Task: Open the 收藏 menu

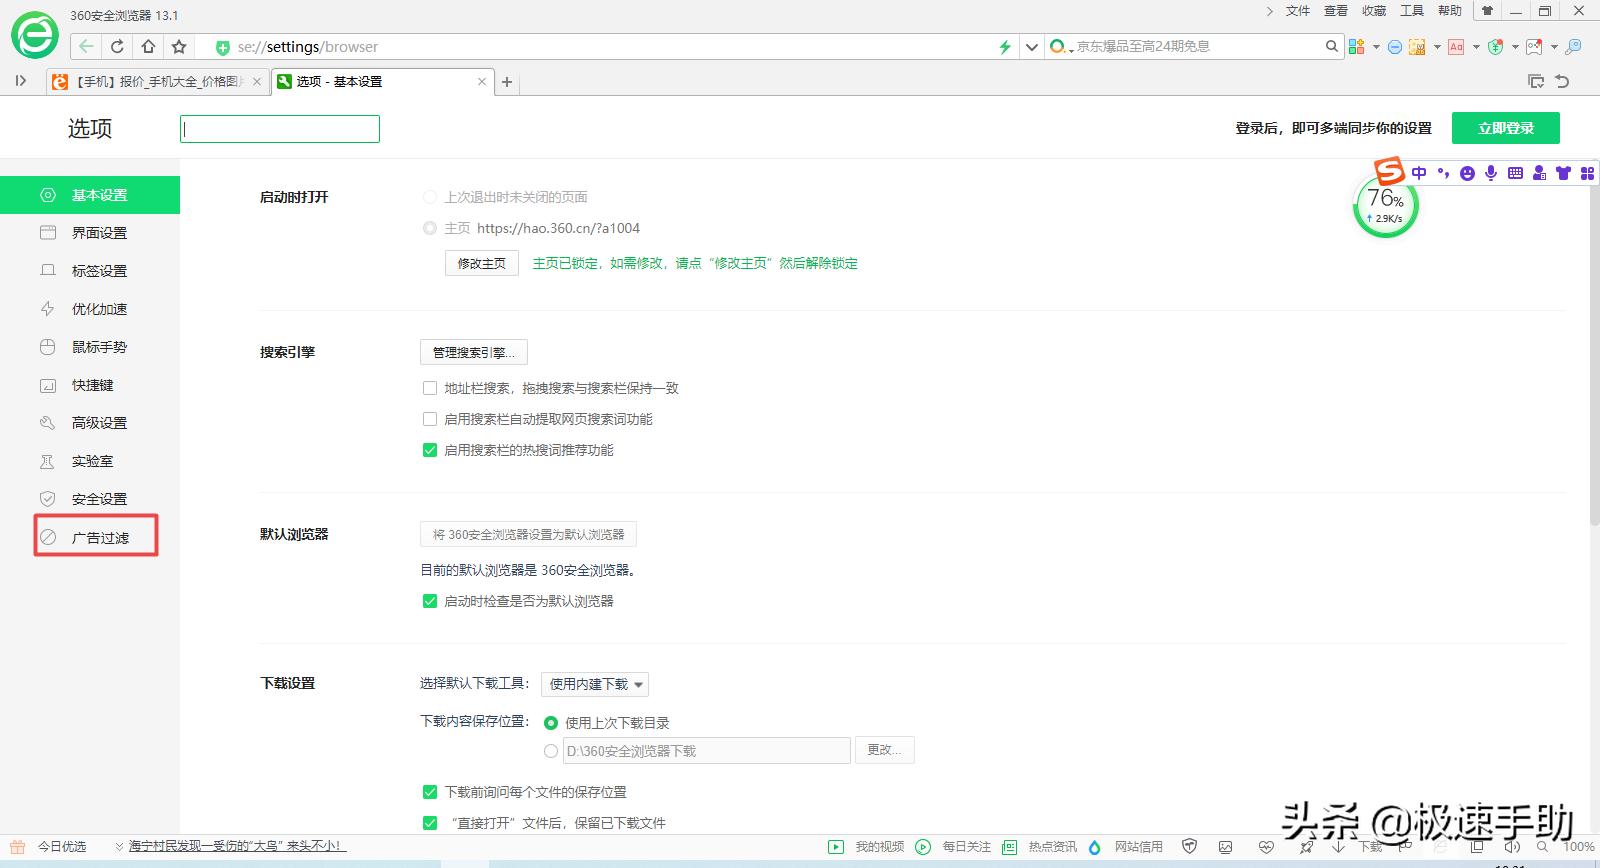Action: [x=1374, y=11]
